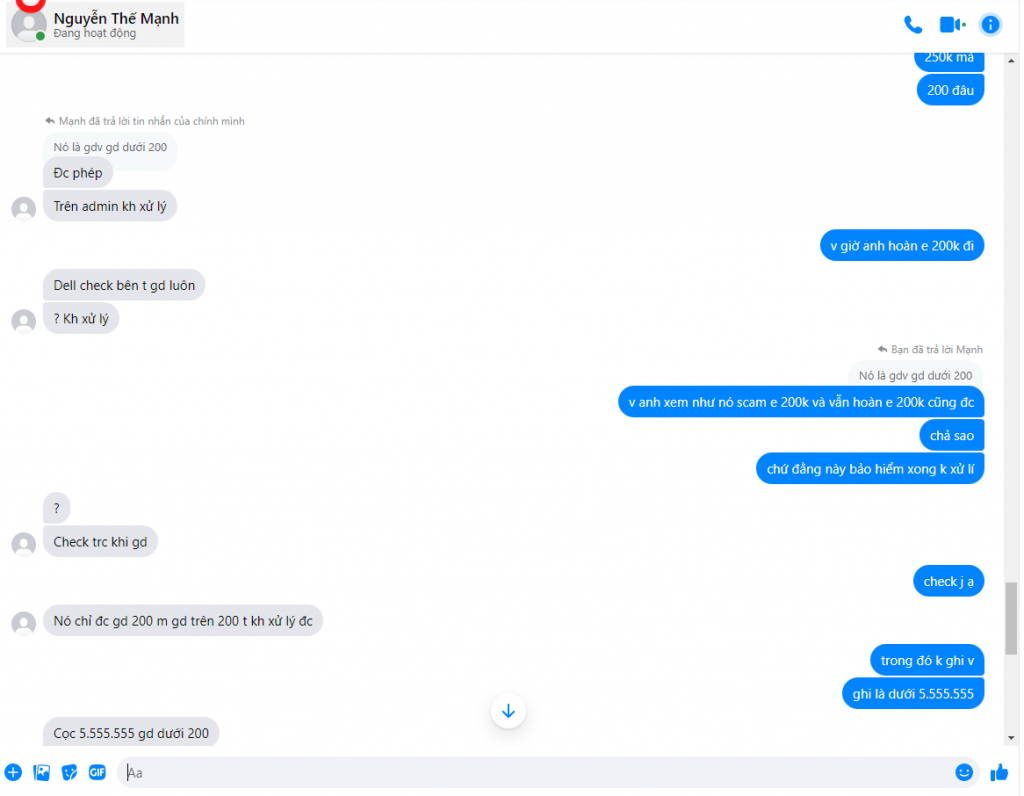This screenshot has height=796, width=1024.
Task: Select message 'Cọc 5.555.555 gd dưới 200'
Action: coord(131,733)
